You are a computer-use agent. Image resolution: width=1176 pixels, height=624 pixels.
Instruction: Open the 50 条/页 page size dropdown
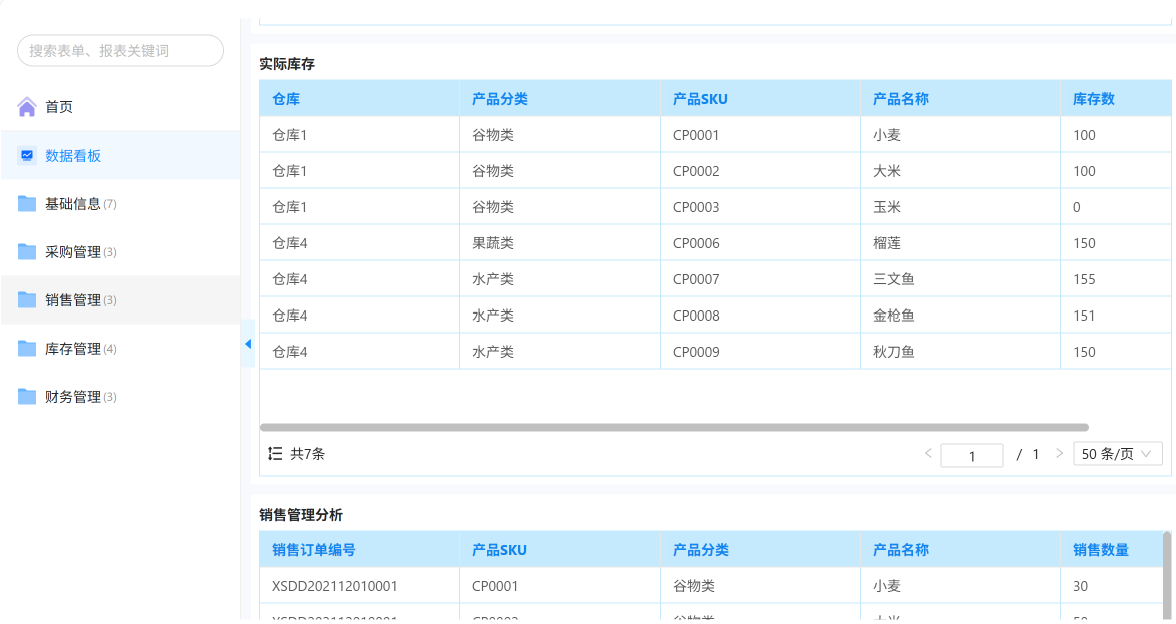(1118, 454)
